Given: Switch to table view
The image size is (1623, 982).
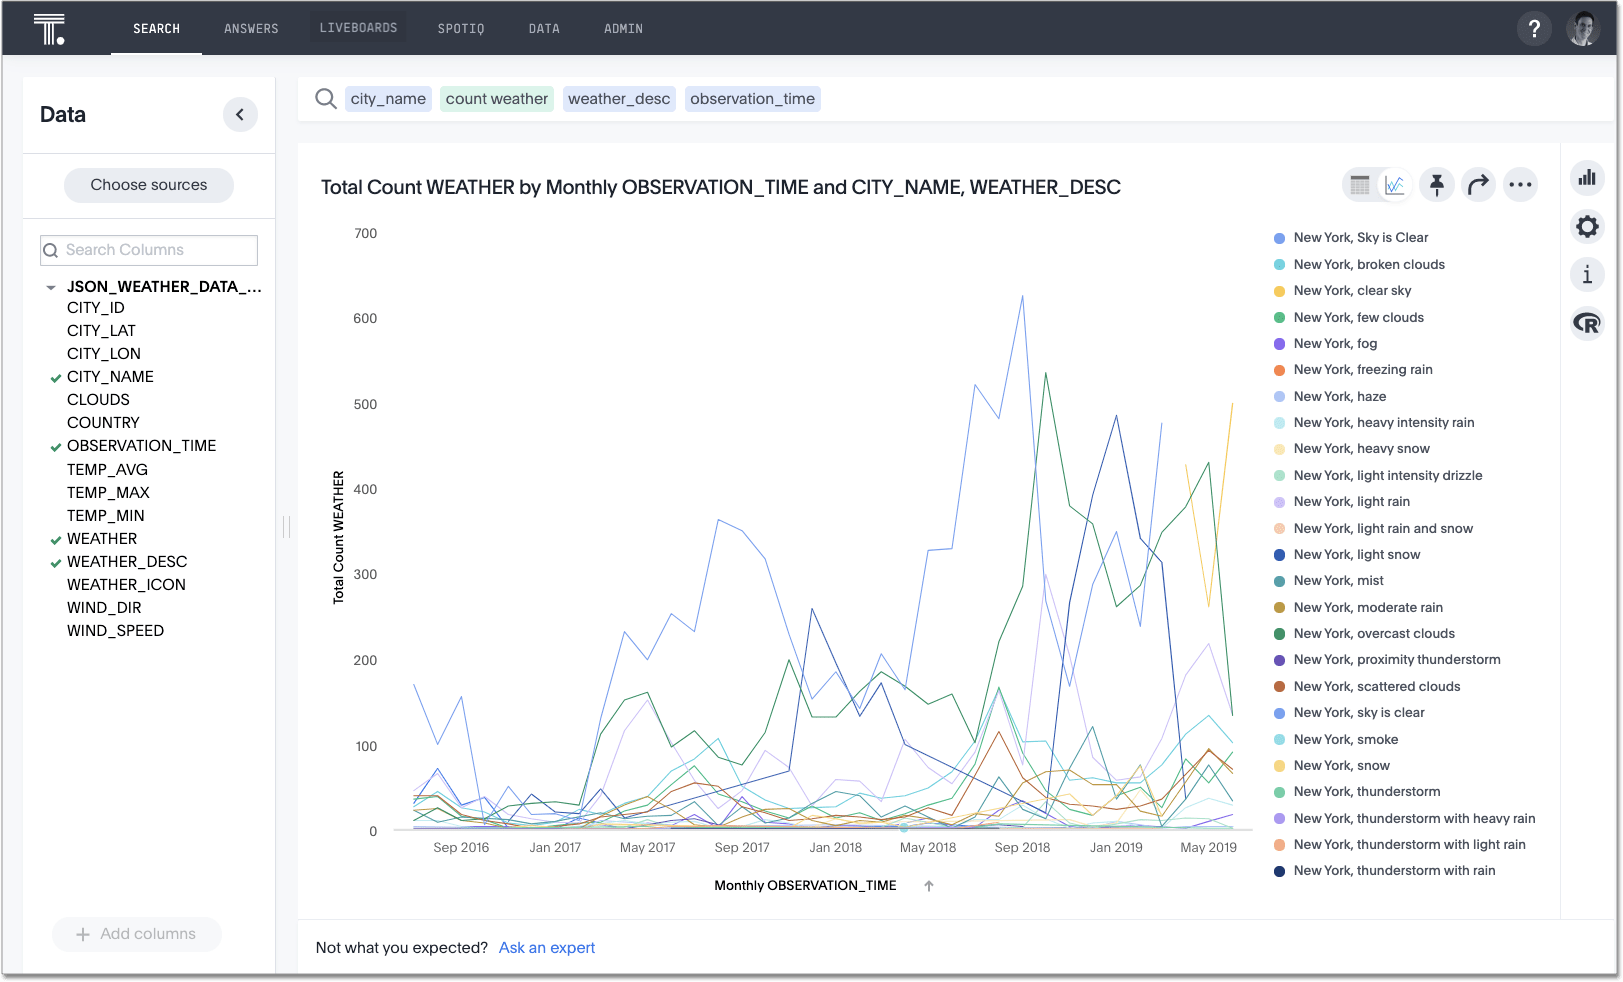Looking at the screenshot, I should (1359, 185).
